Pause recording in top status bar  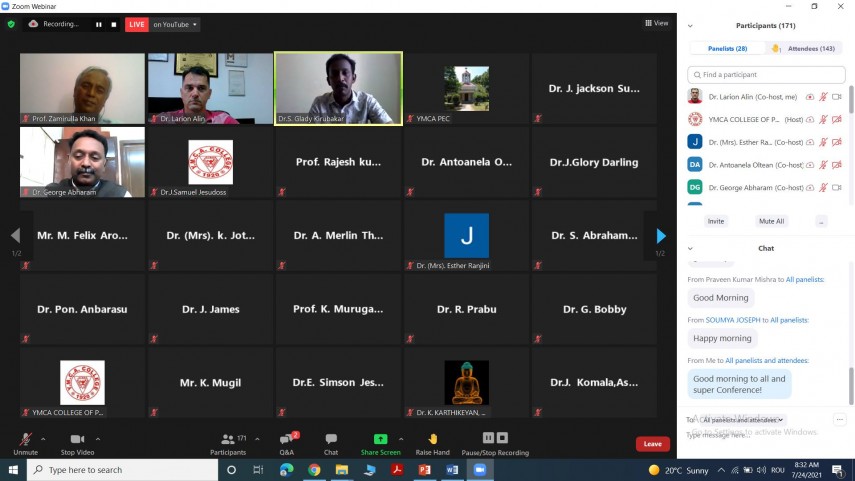[x=99, y=25]
